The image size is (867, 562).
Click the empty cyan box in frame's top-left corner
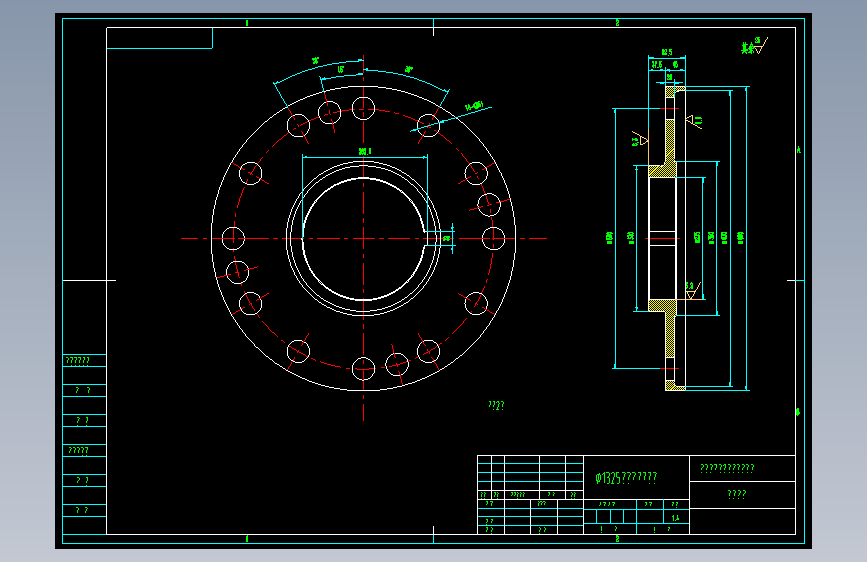[159, 38]
